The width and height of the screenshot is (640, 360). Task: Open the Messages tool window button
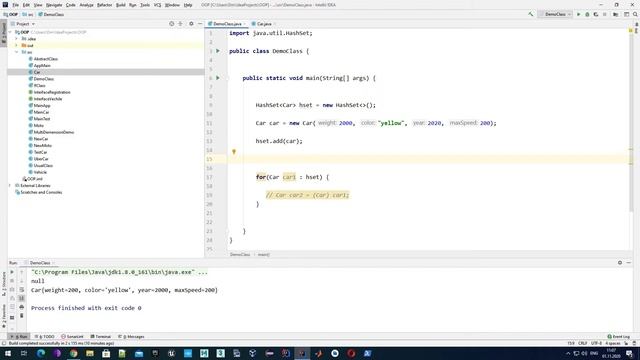[x=131, y=337]
